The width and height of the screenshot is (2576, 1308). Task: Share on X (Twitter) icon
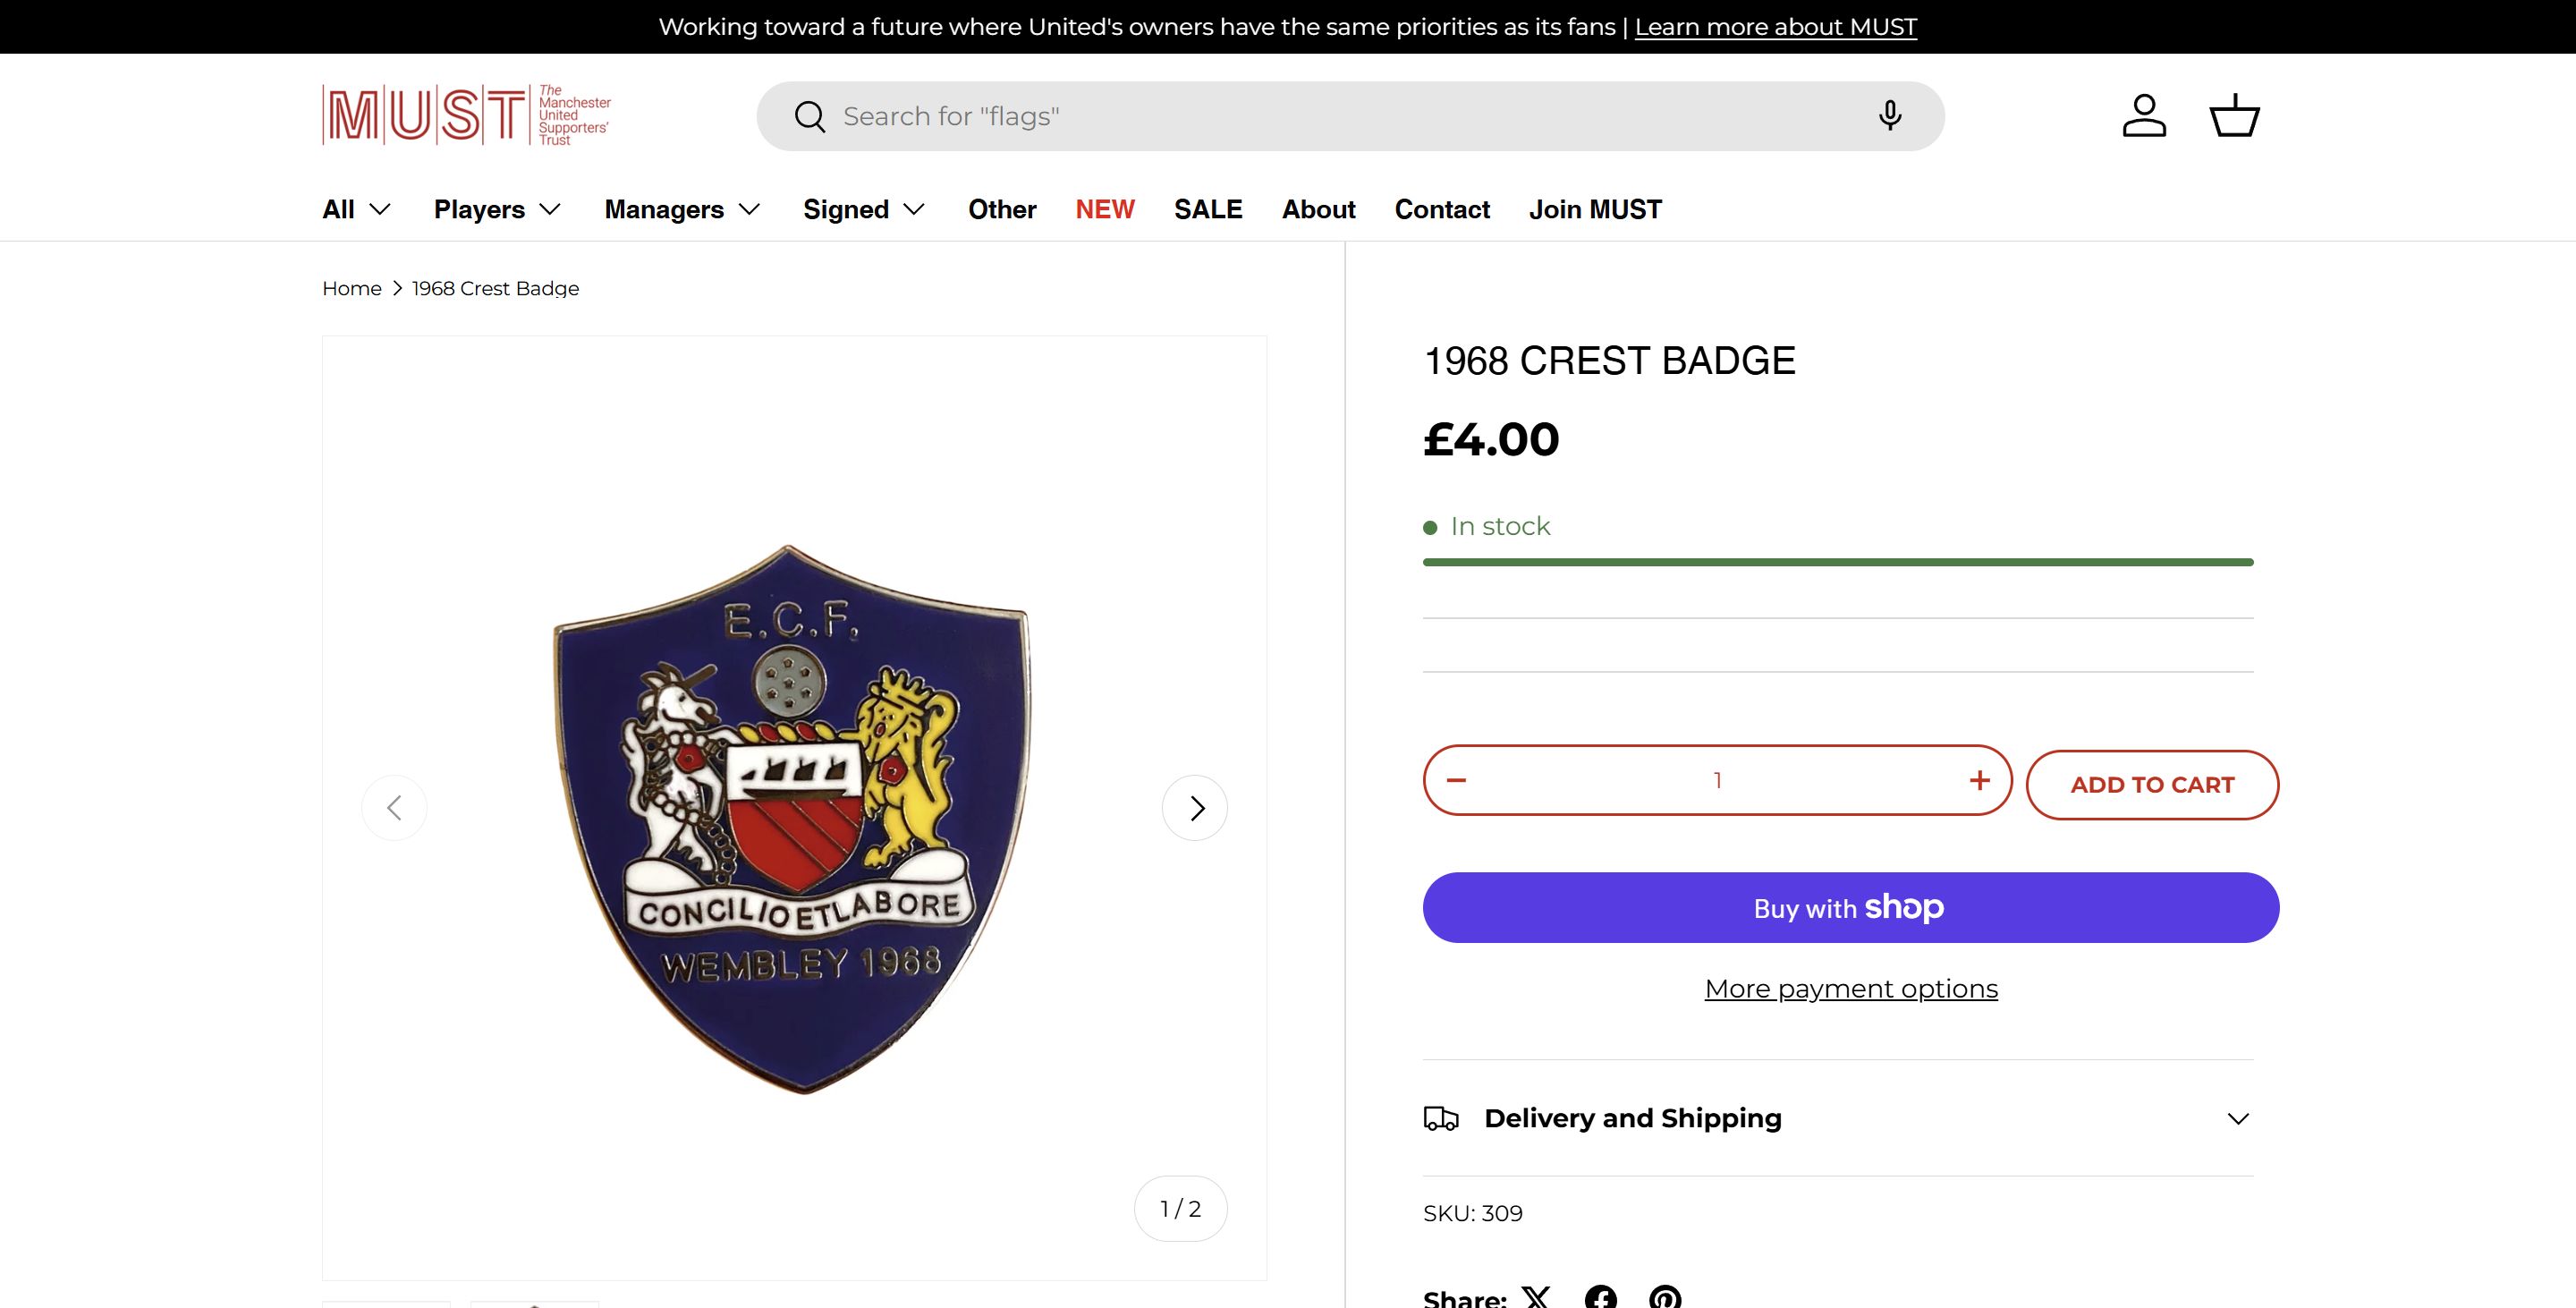point(1536,1297)
